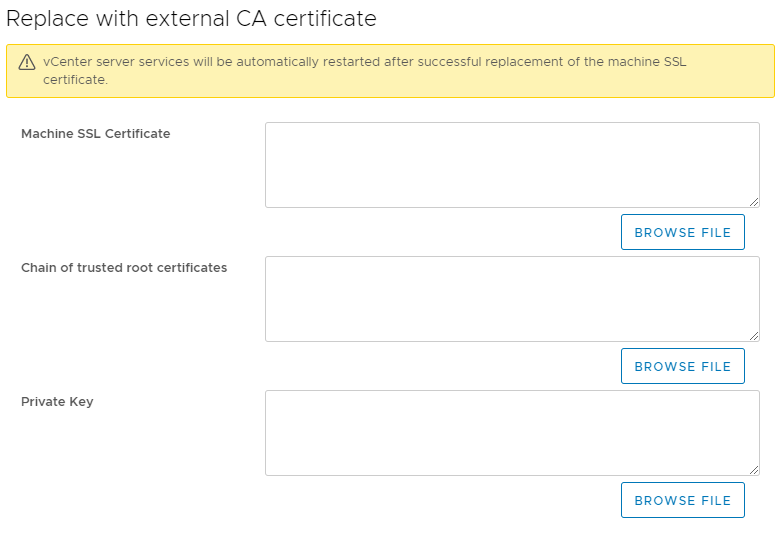The height and width of the screenshot is (551, 781).
Task: Browse file for Machine SSL Certificate
Action: (x=682, y=232)
